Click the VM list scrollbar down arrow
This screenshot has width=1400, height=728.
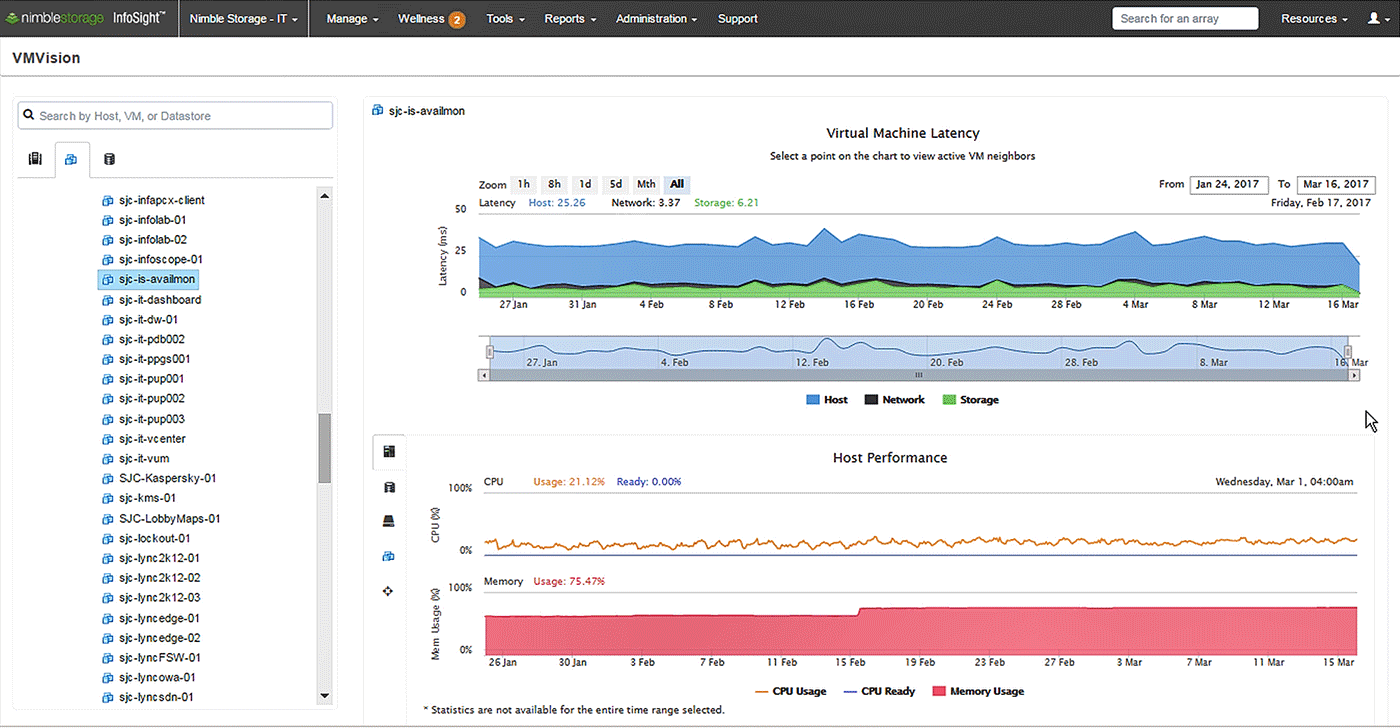pos(325,696)
